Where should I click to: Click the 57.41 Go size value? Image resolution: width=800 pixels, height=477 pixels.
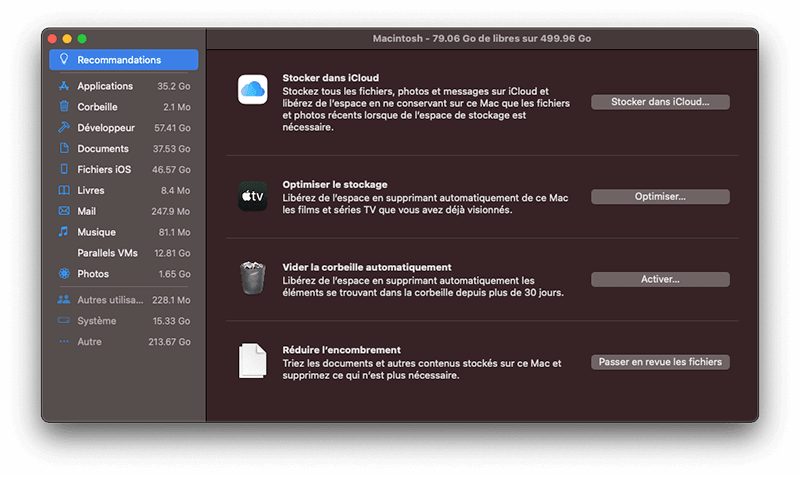172,128
